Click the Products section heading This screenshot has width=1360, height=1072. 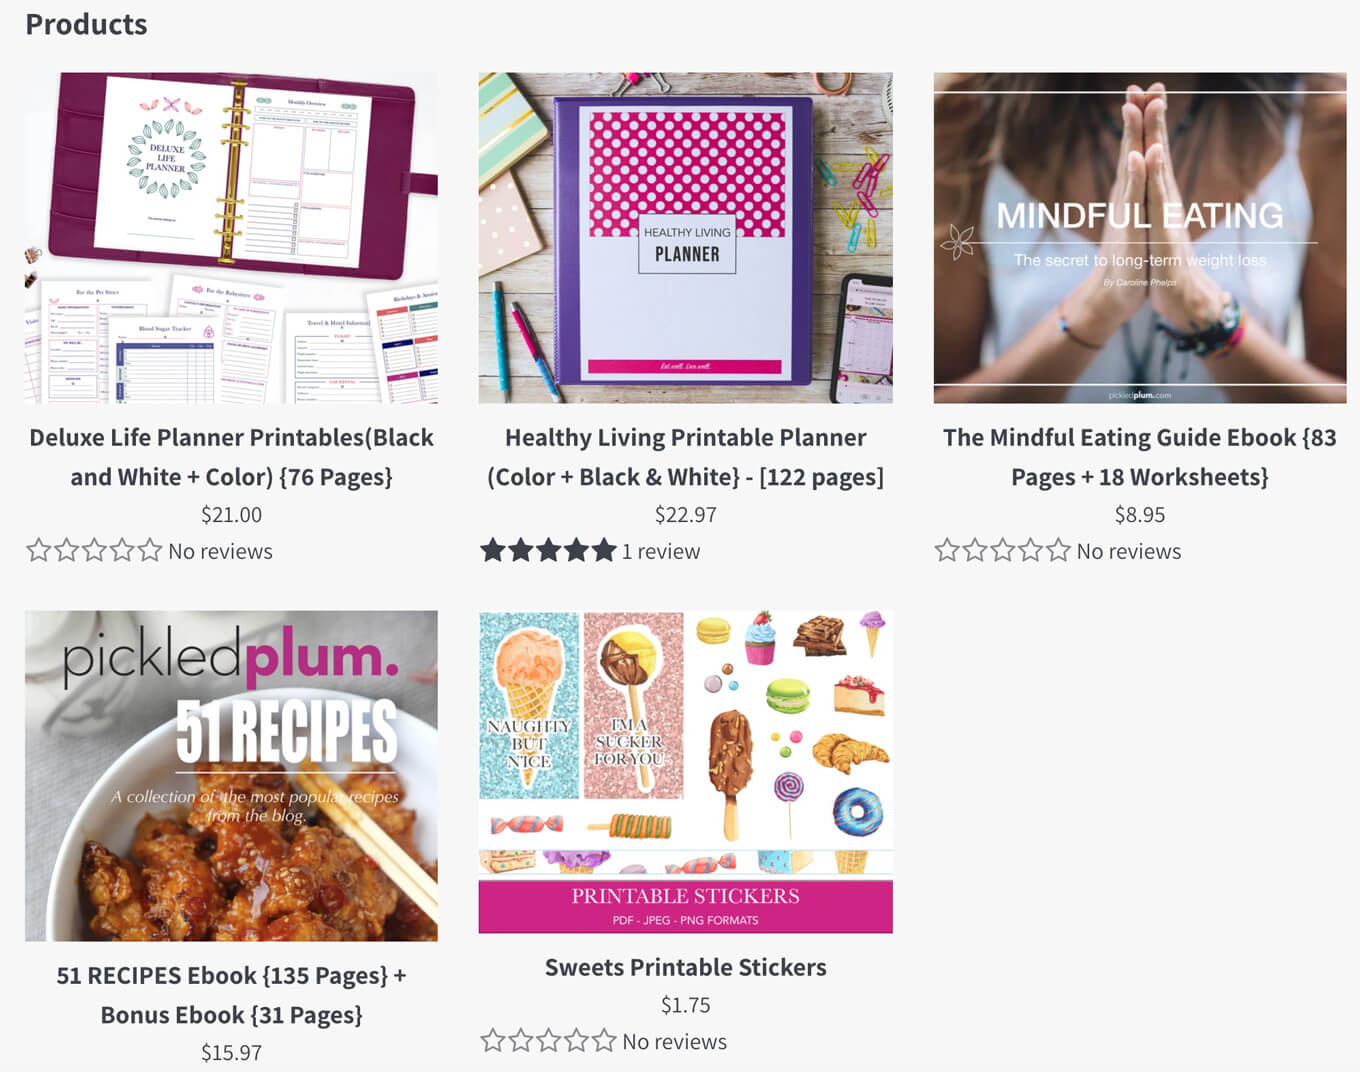(86, 24)
